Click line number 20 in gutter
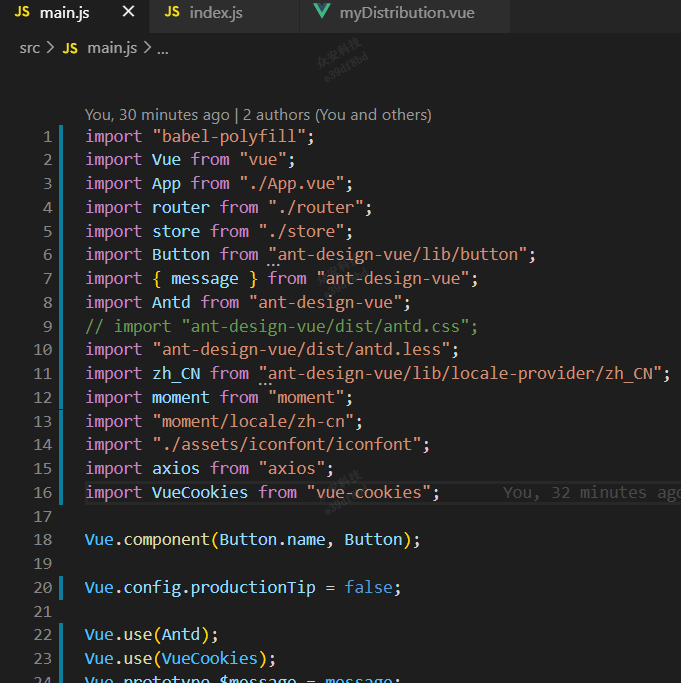Image resolution: width=681 pixels, height=683 pixels. point(43,587)
